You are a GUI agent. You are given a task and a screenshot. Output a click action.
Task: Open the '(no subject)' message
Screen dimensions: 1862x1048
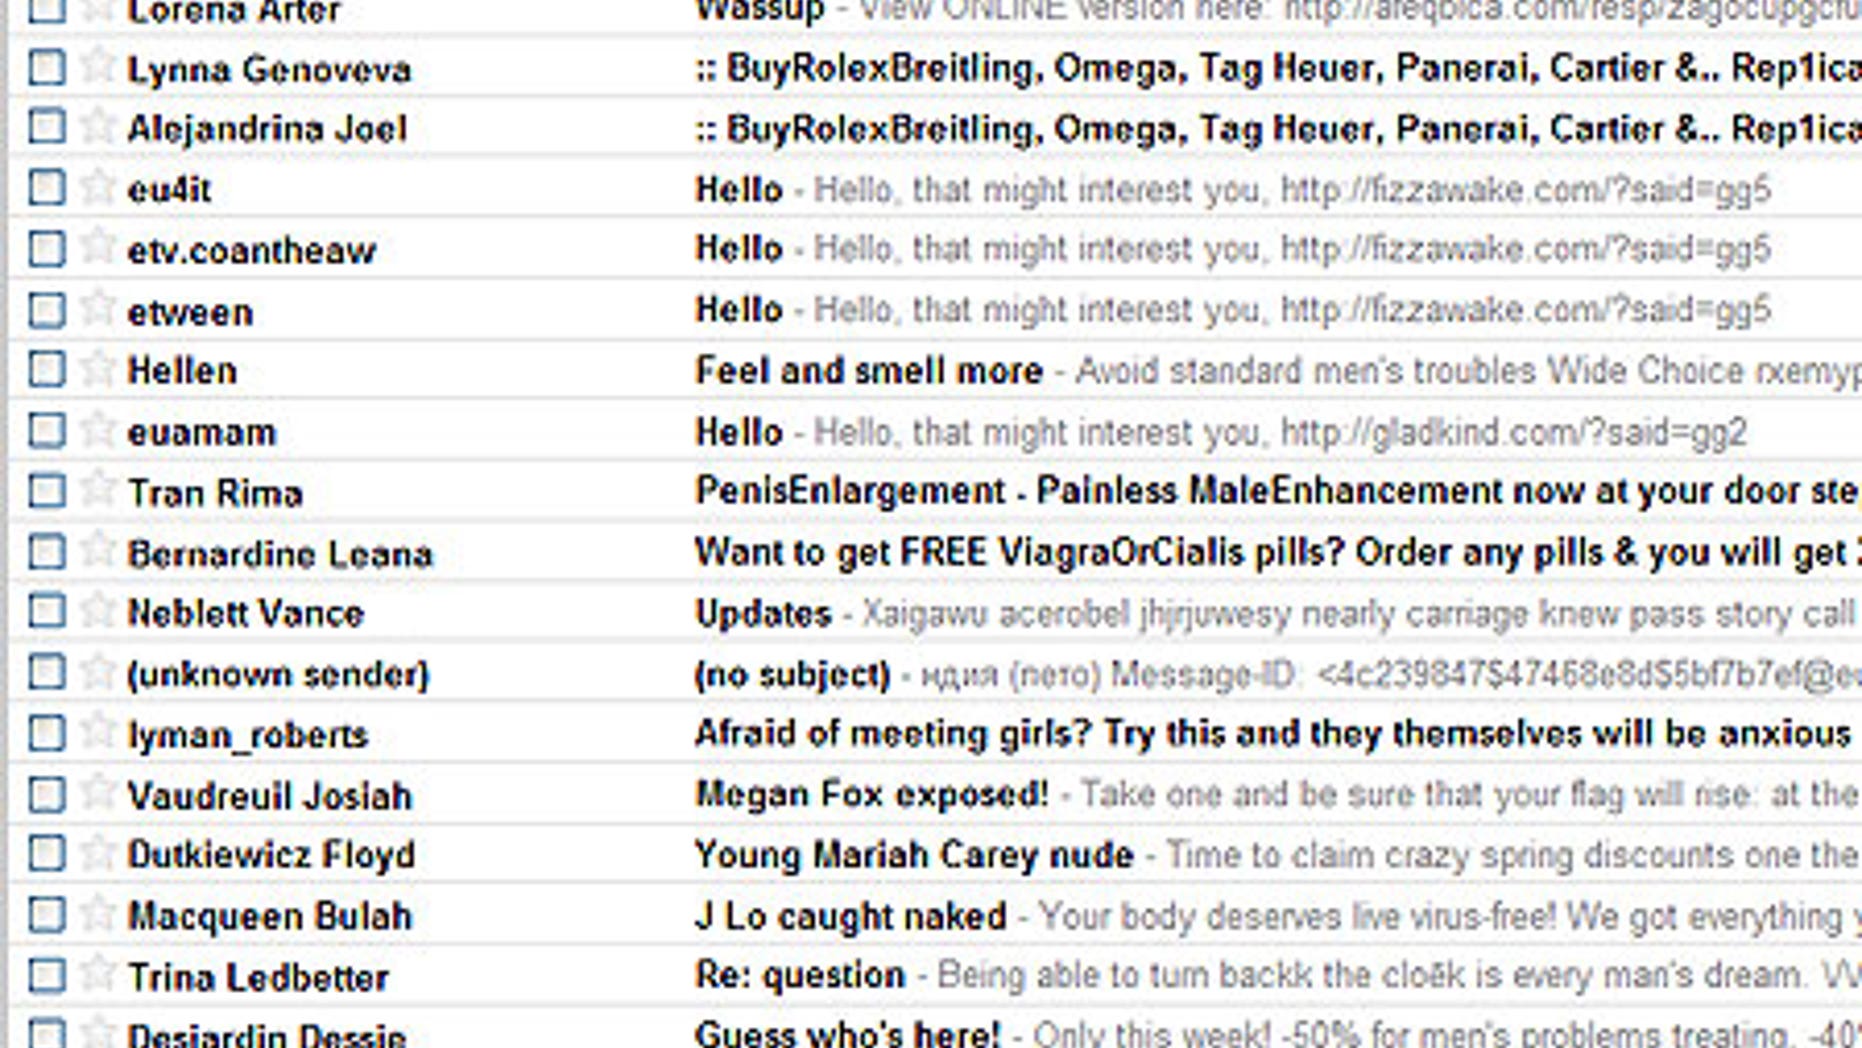[792, 674]
